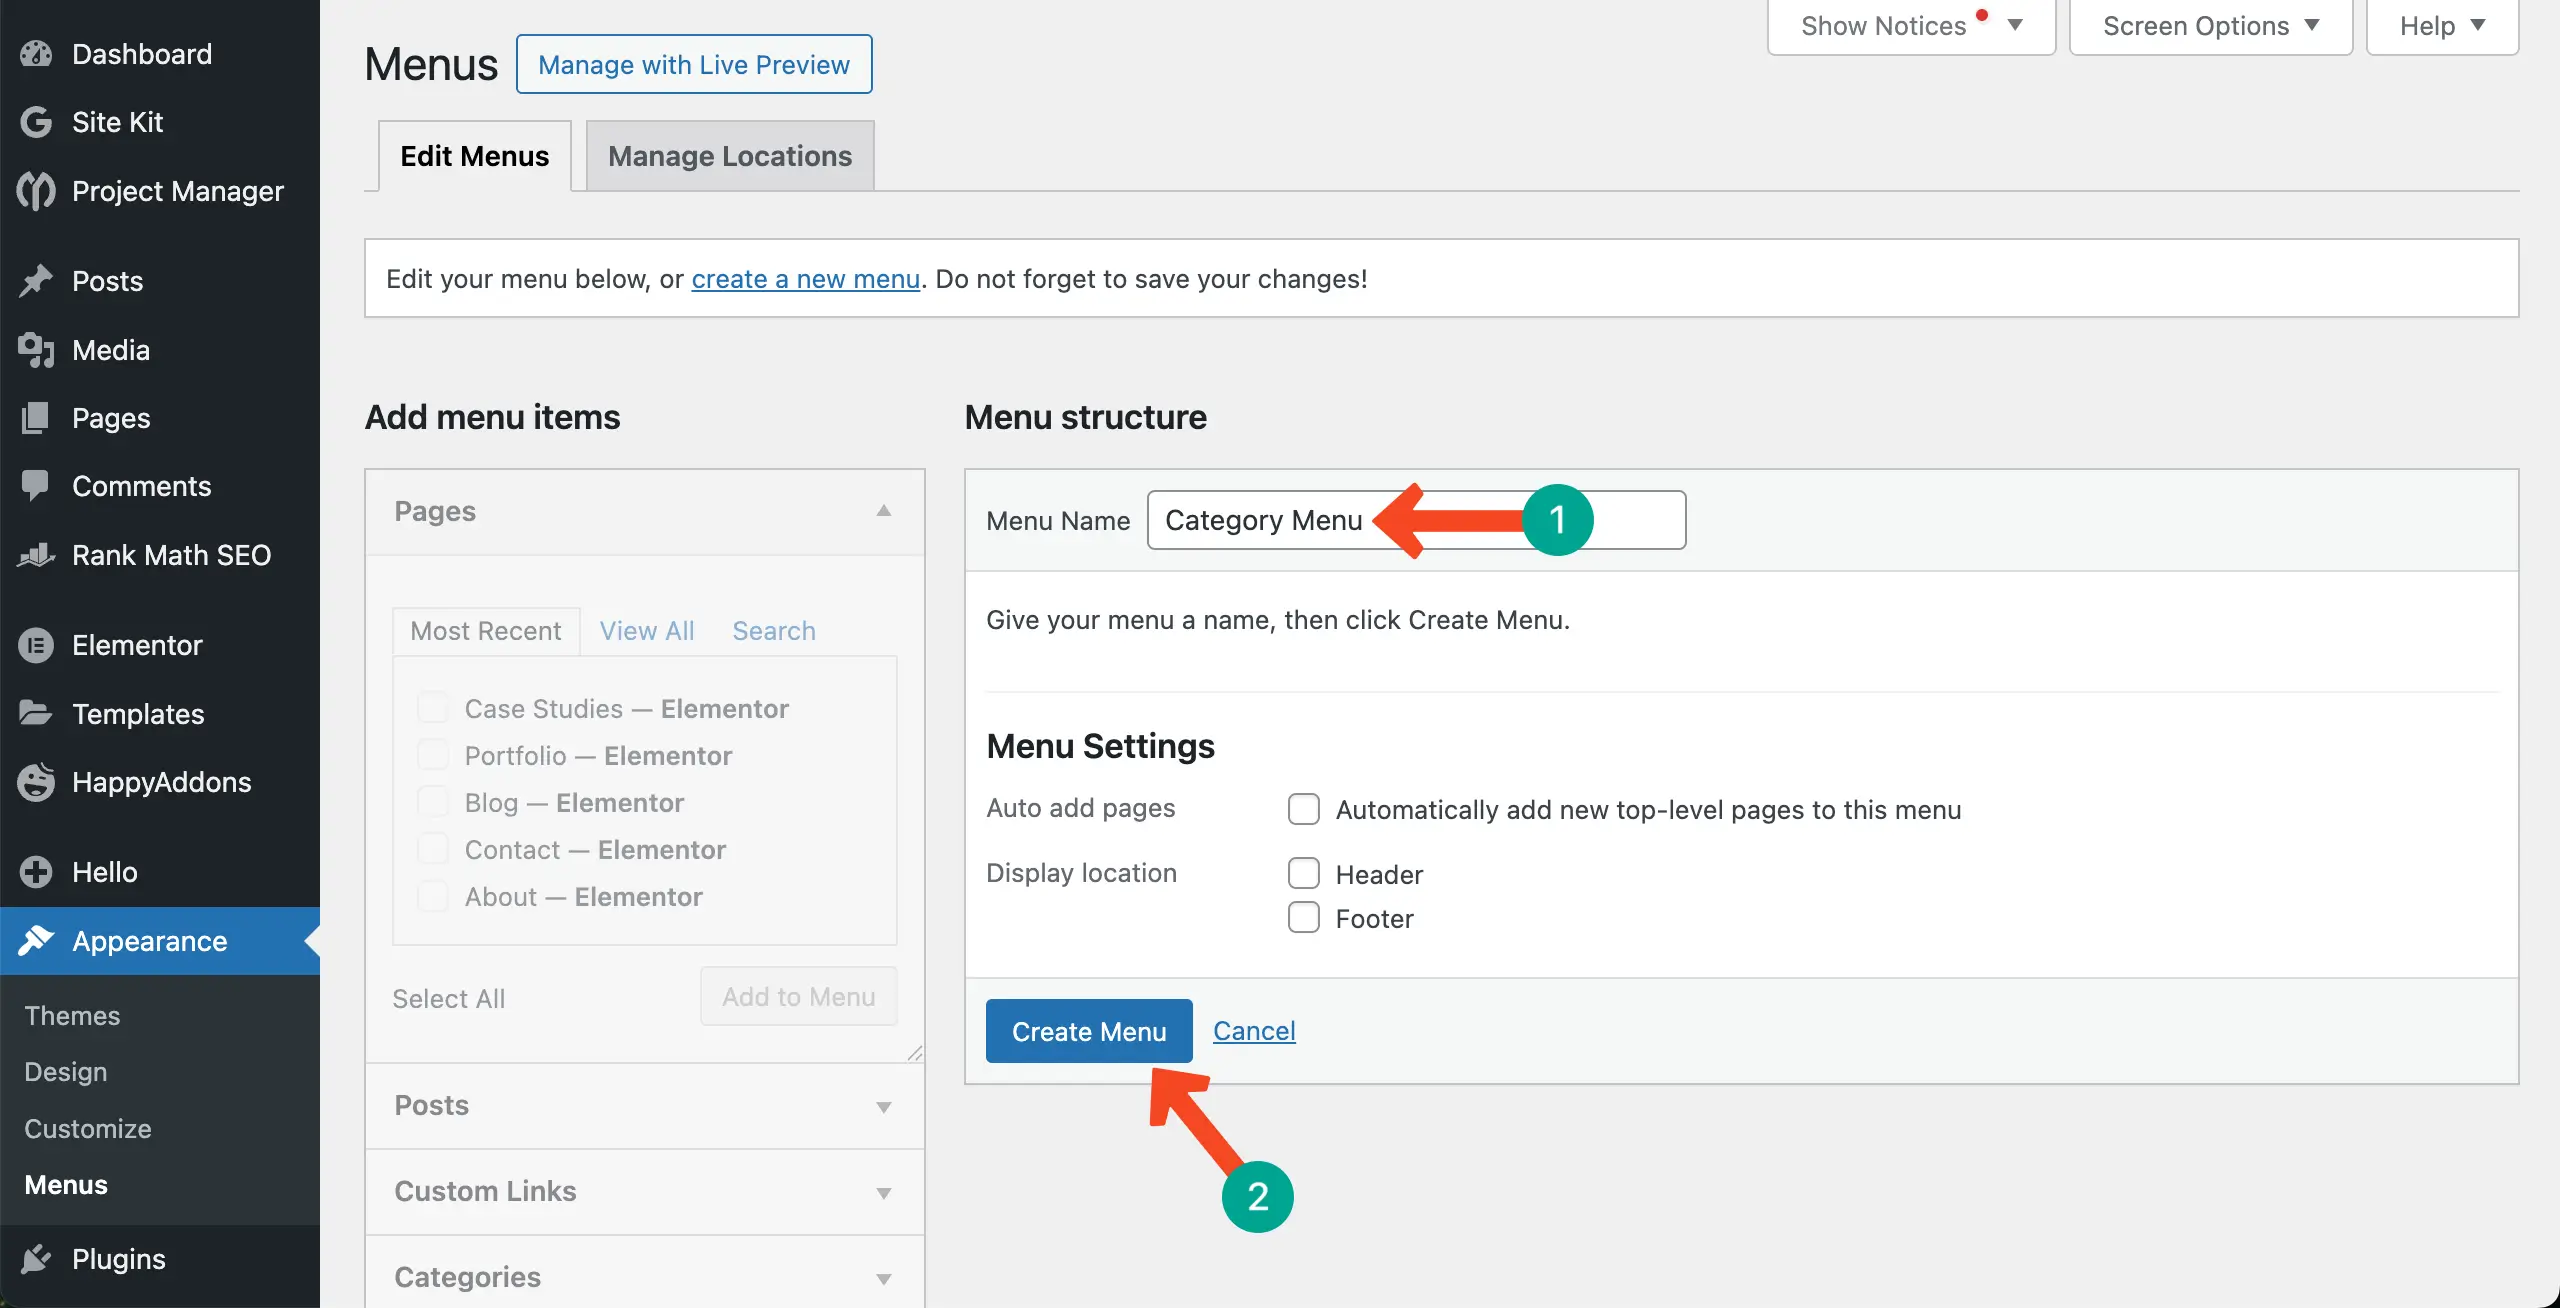
Task: Click the Add to Menu button
Action: (799, 996)
